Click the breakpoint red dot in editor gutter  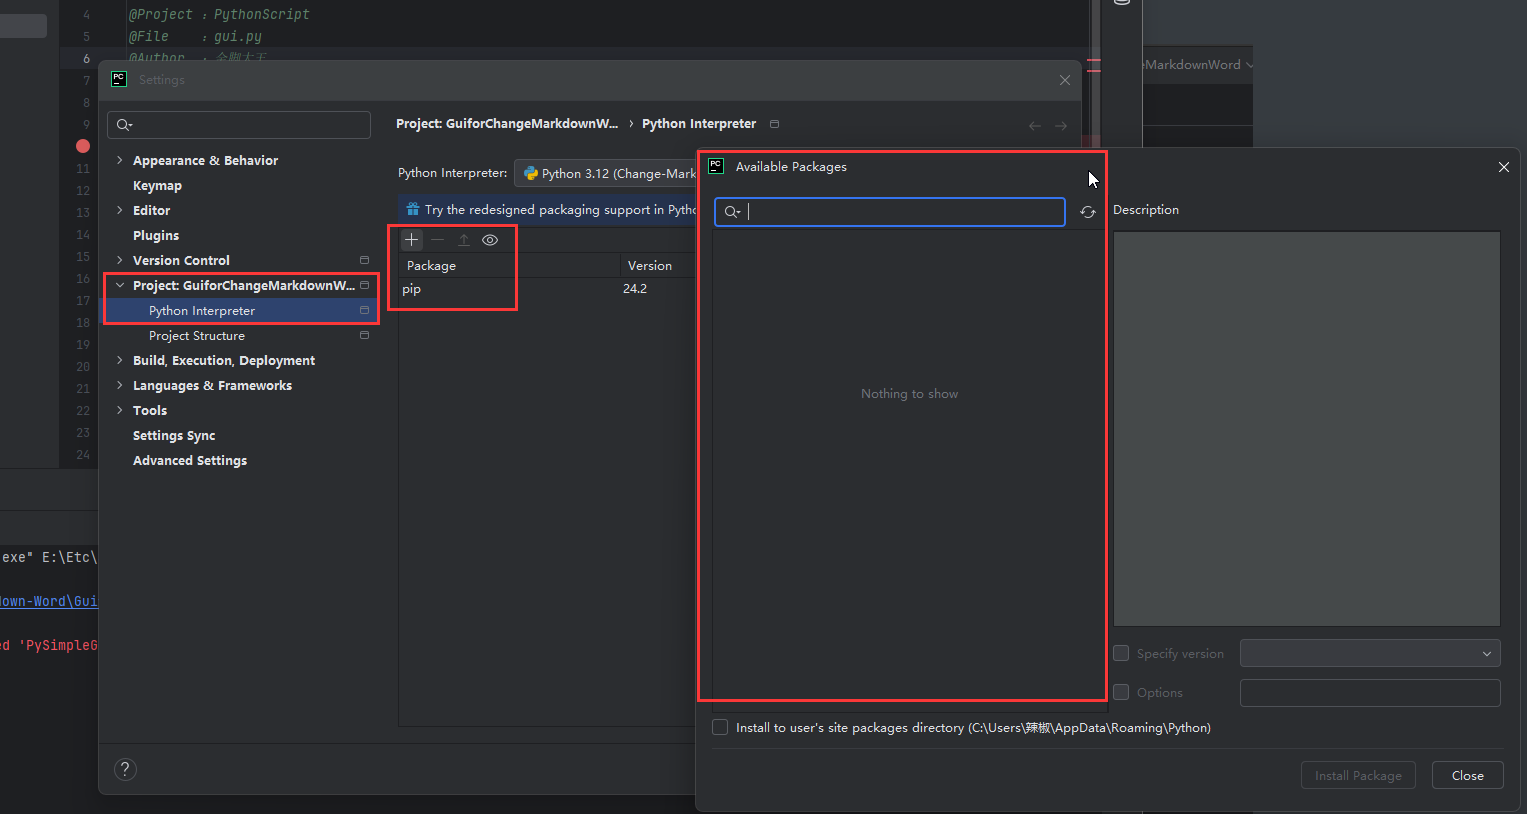pos(83,146)
